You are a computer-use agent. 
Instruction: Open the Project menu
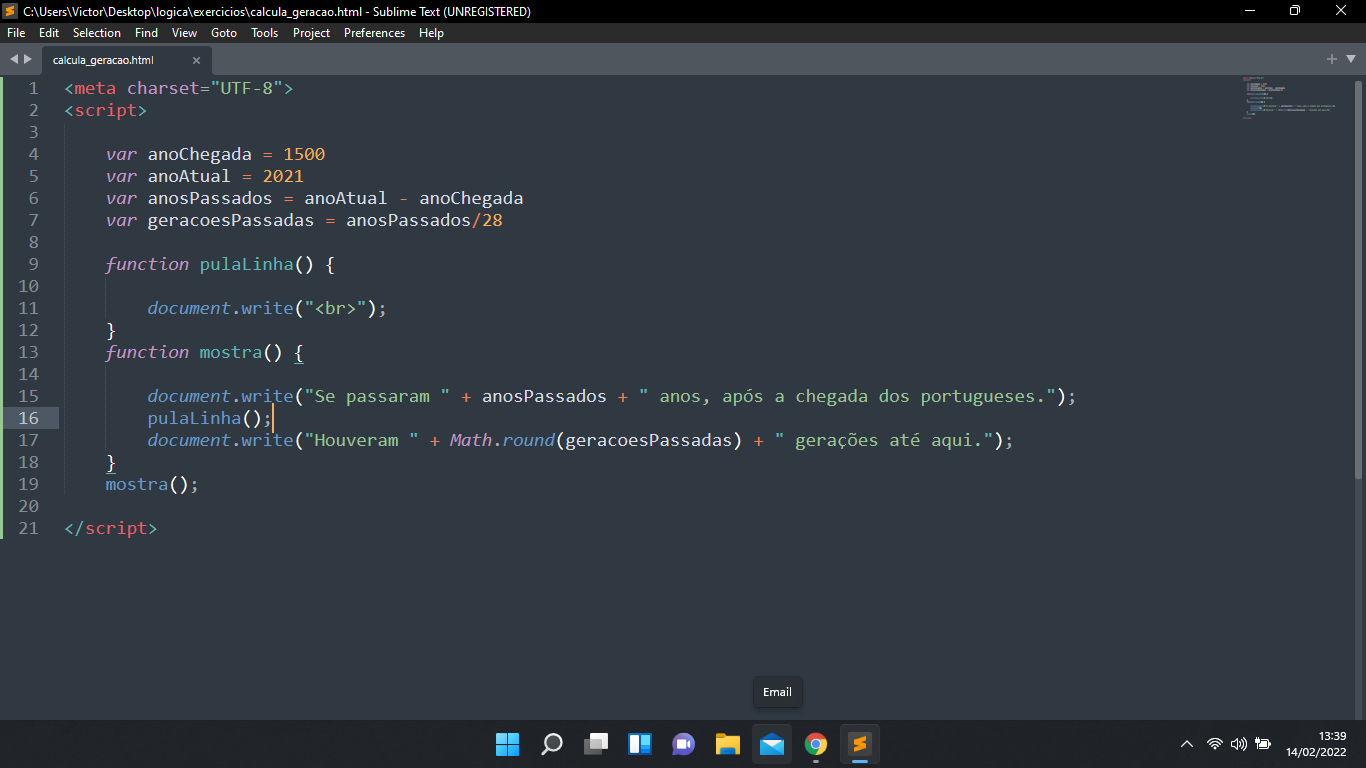[311, 33]
